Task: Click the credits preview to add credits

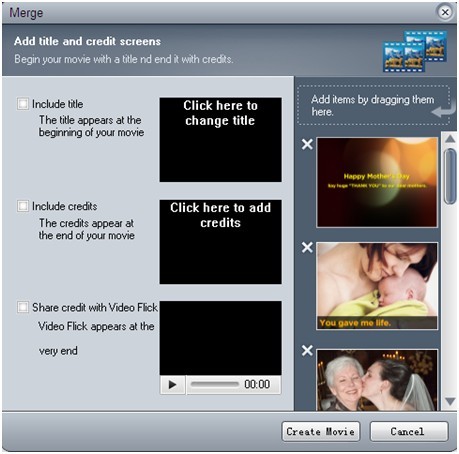Action: [220, 242]
